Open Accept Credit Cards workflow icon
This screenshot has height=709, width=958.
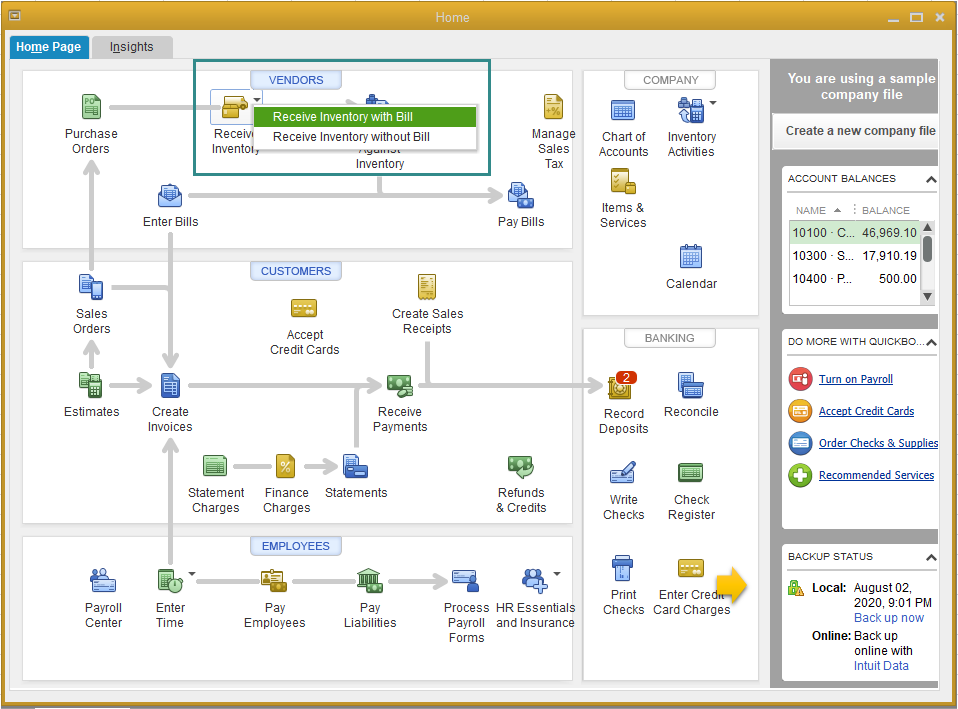click(x=304, y=309)
